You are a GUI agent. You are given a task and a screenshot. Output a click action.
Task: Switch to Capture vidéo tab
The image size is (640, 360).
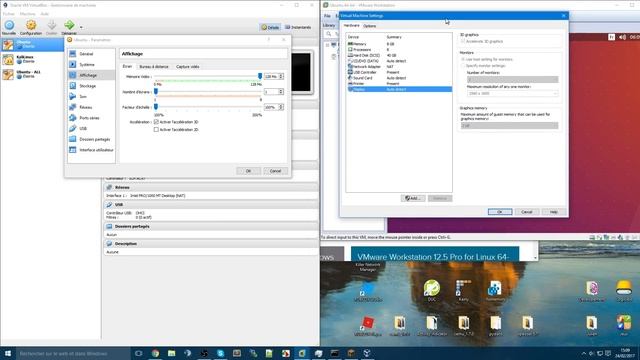pyautogui.click(x=188, y=67)
